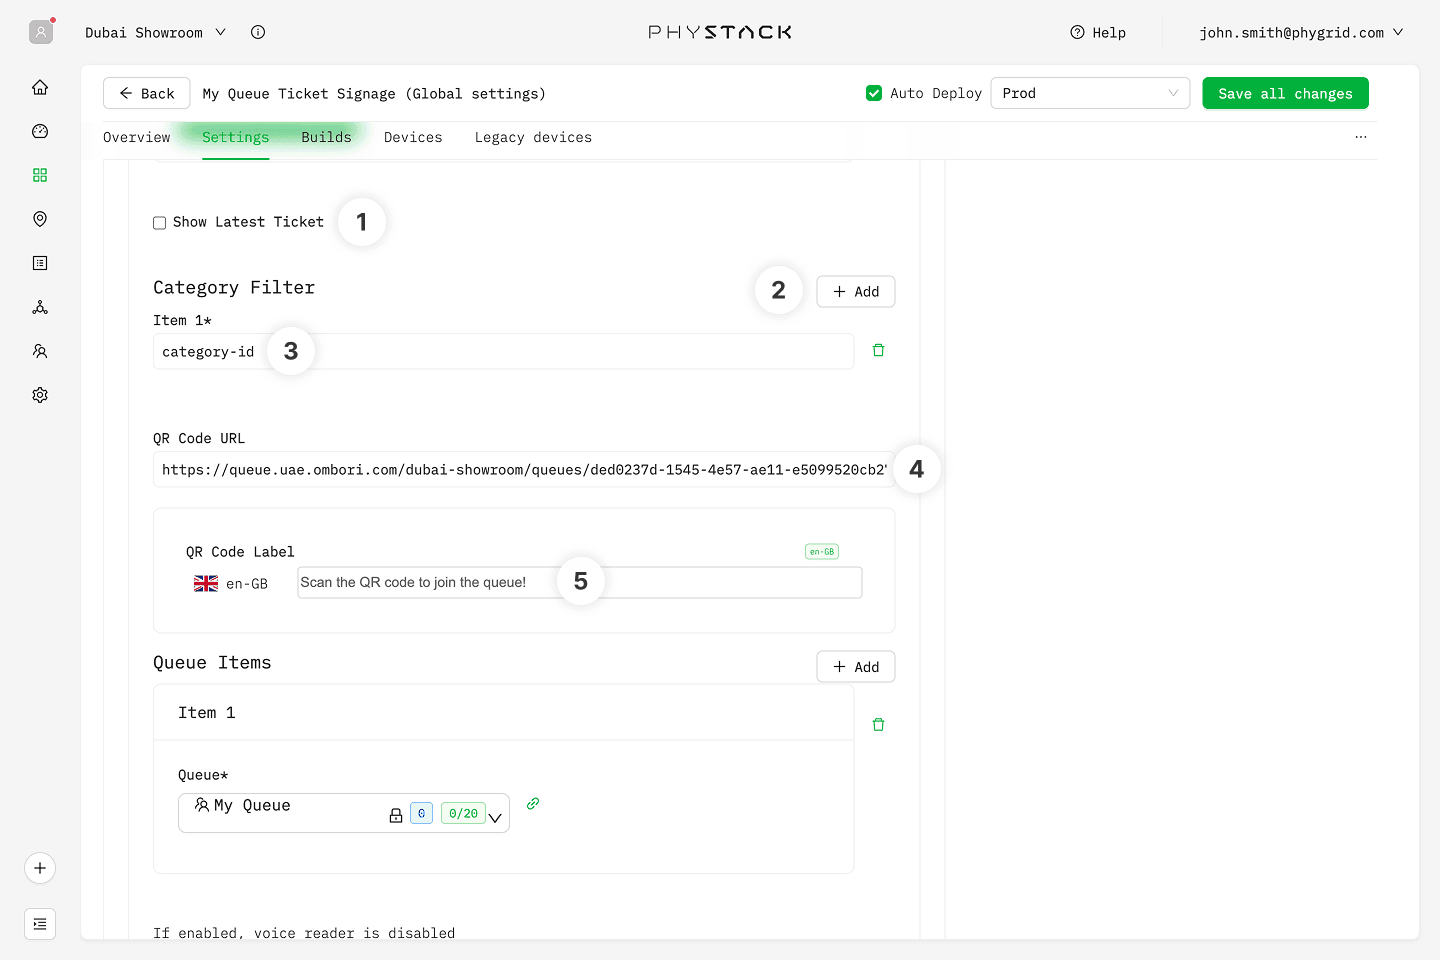Switch to the Devices tab

(412, 138)
